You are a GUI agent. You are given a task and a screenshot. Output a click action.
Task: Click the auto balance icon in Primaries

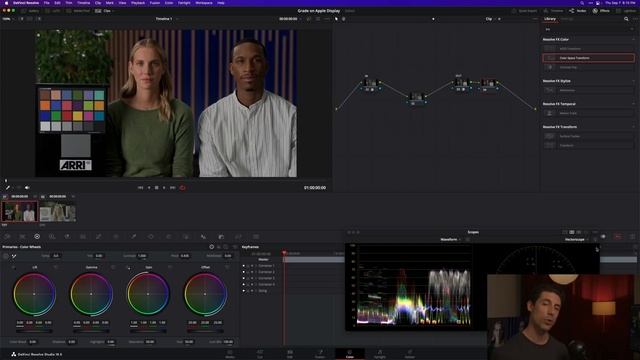pos(6,256)
